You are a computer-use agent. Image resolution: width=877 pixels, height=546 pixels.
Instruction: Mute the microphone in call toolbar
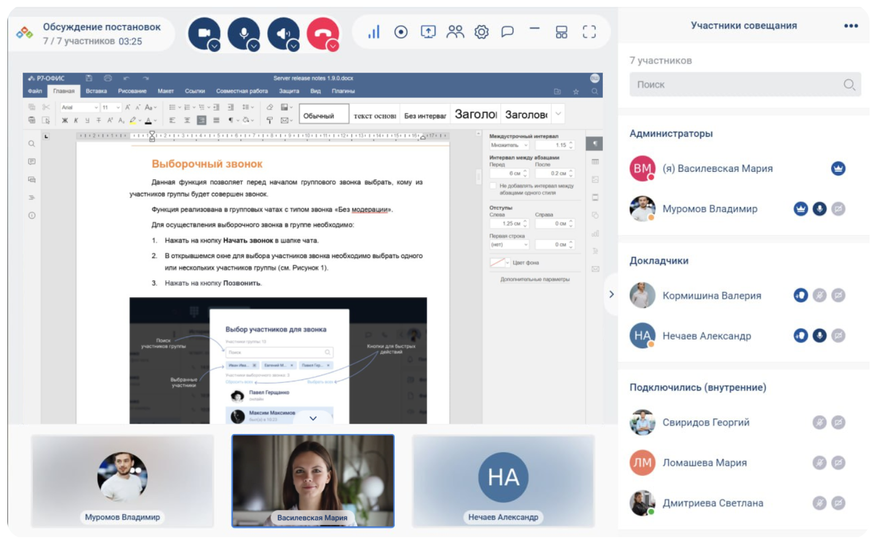pos(242,32)
